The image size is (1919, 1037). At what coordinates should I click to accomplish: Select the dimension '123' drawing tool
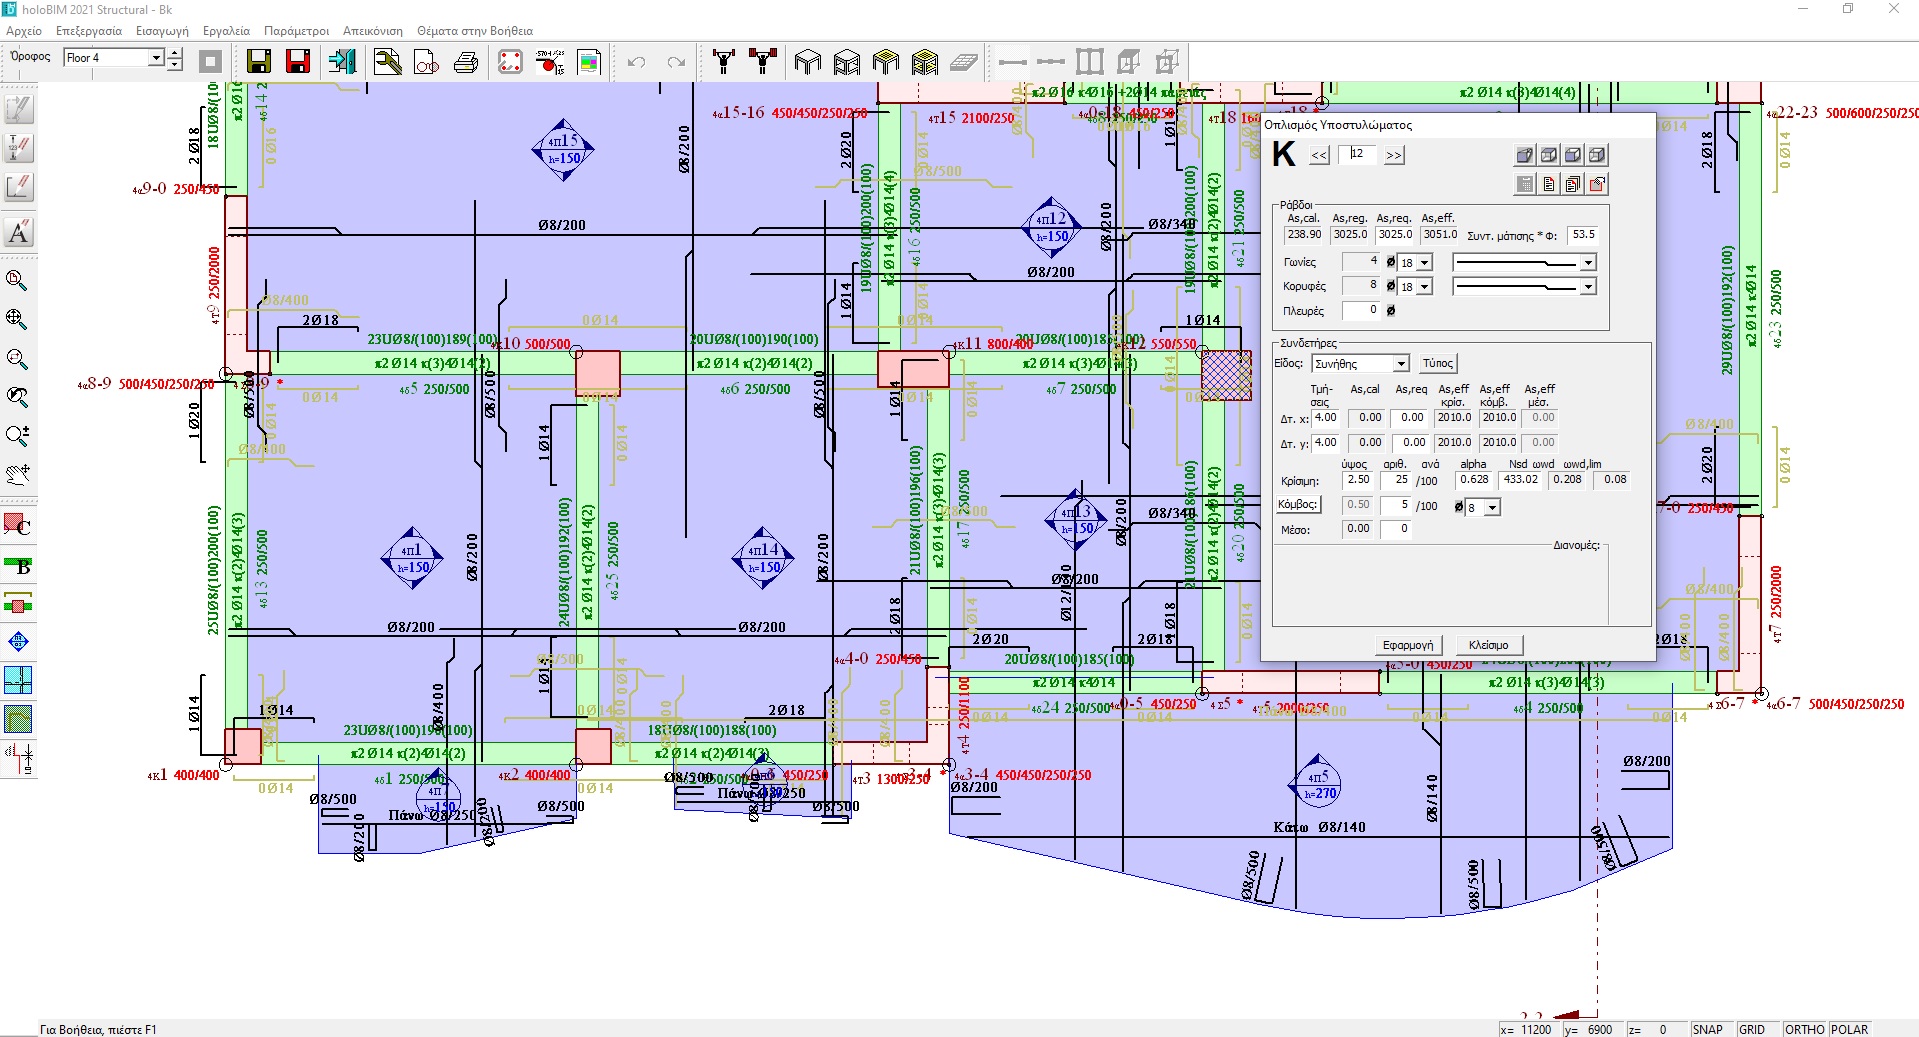point(19,148)
